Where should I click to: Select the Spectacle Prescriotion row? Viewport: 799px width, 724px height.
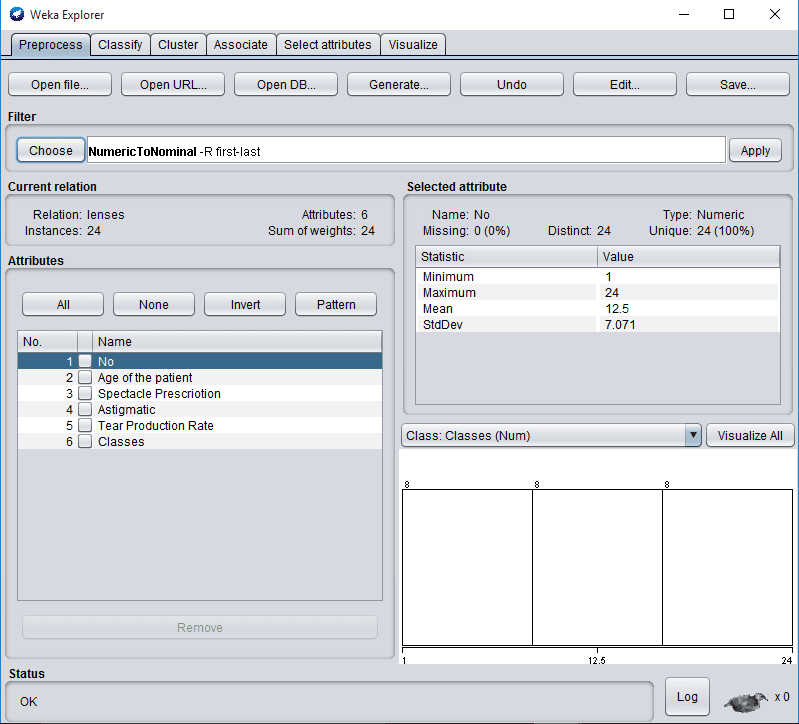coord(200,393)
